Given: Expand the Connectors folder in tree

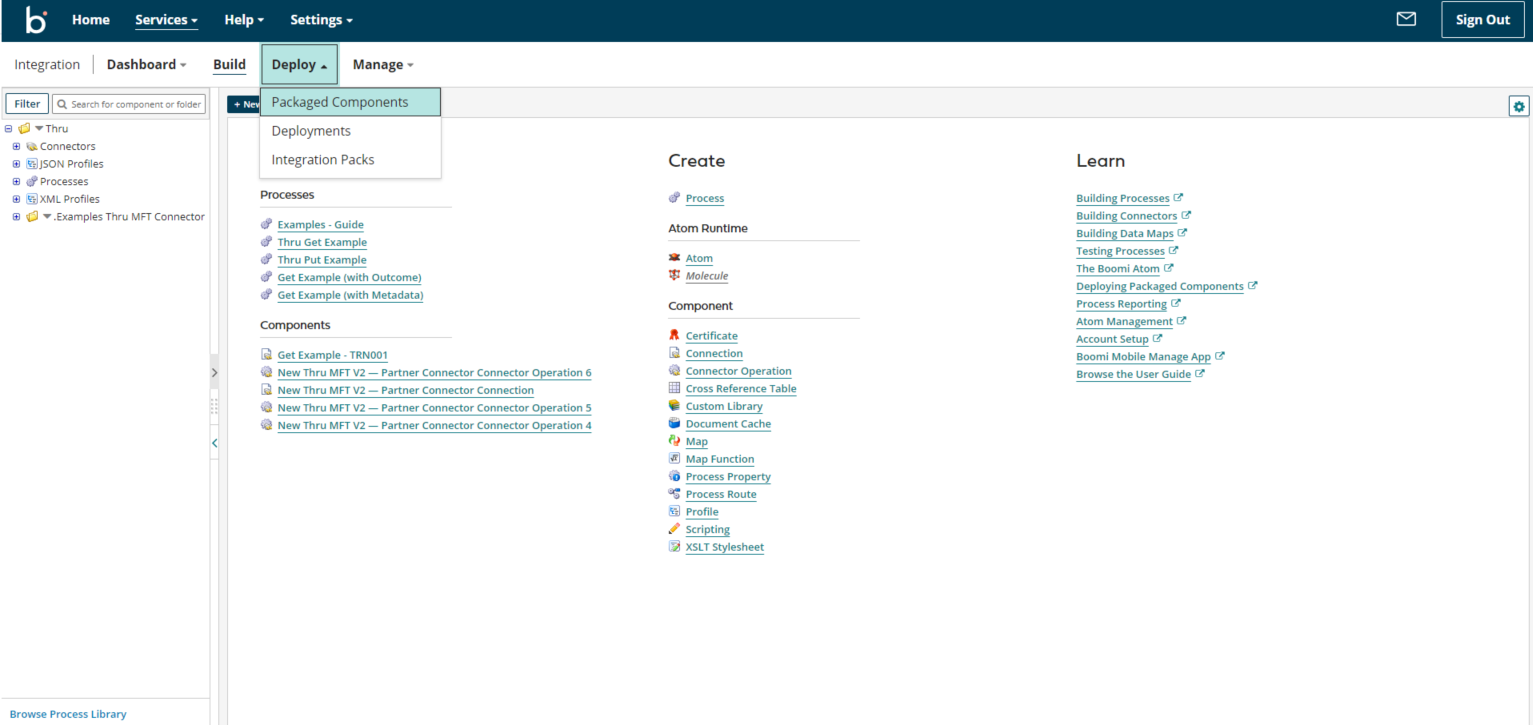Looking at the screenshot, I should click(16, 146).
